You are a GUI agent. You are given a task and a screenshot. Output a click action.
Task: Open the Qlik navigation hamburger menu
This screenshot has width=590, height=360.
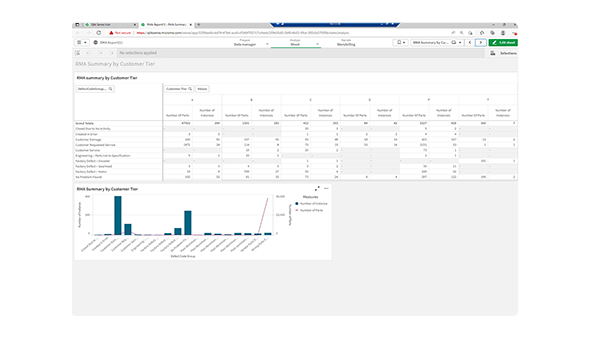click(82, 43)
